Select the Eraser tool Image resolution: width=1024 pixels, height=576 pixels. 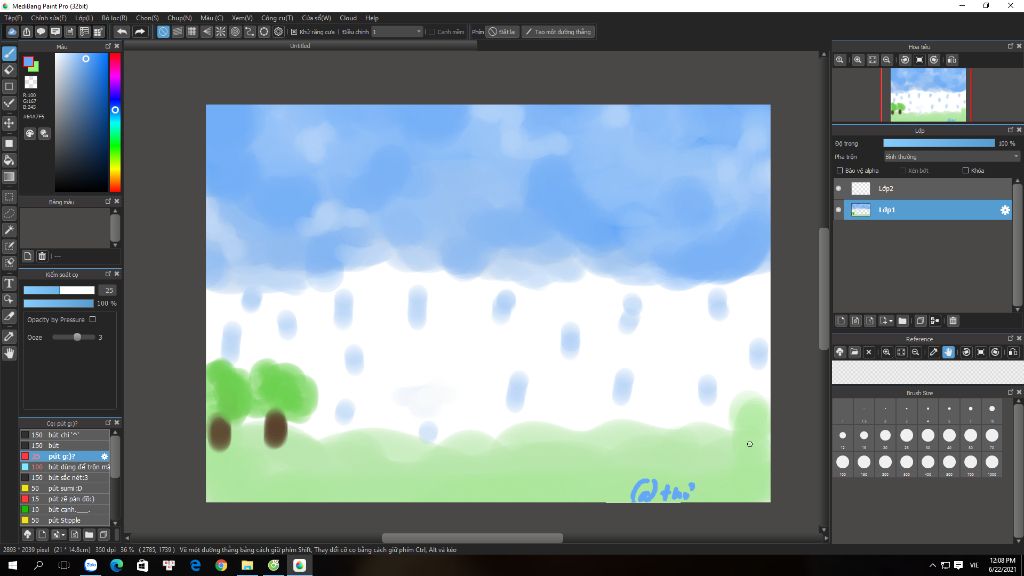pyautogui.click(x=9, y=70)
